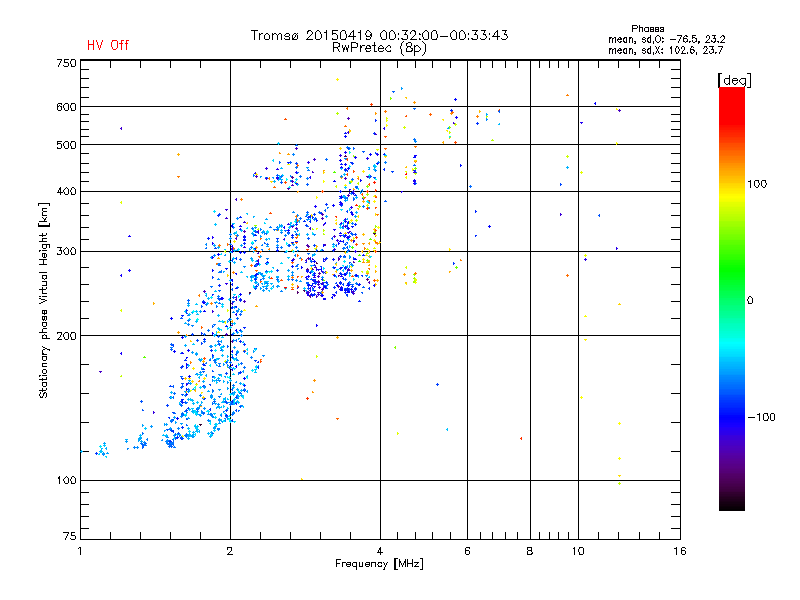Click colorbar tick label '-100'
This screenshot has width=800, height=600.
(x=761, y=417)
